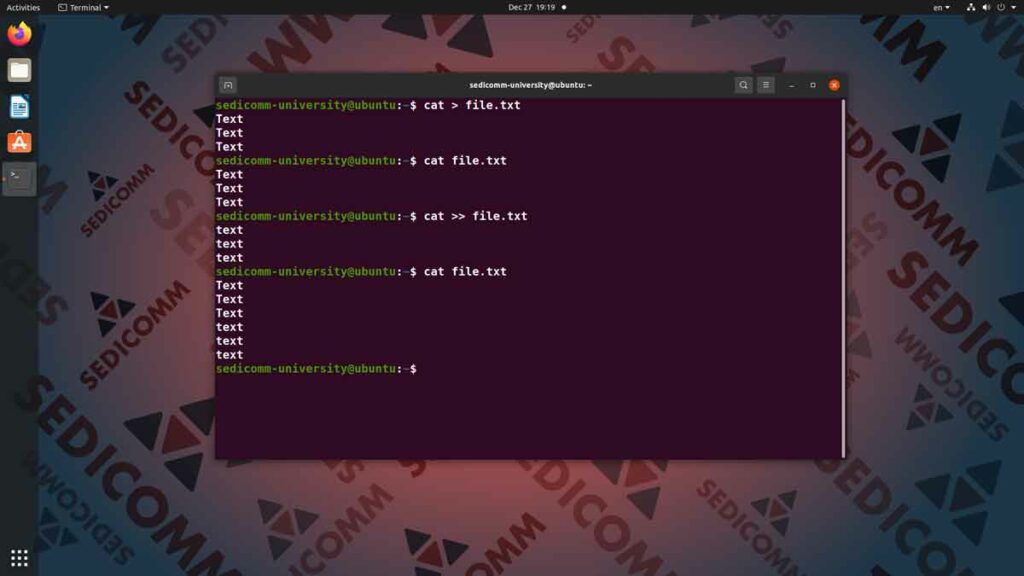
Task: Minimize the terminal window
Action: coord(792,85)
